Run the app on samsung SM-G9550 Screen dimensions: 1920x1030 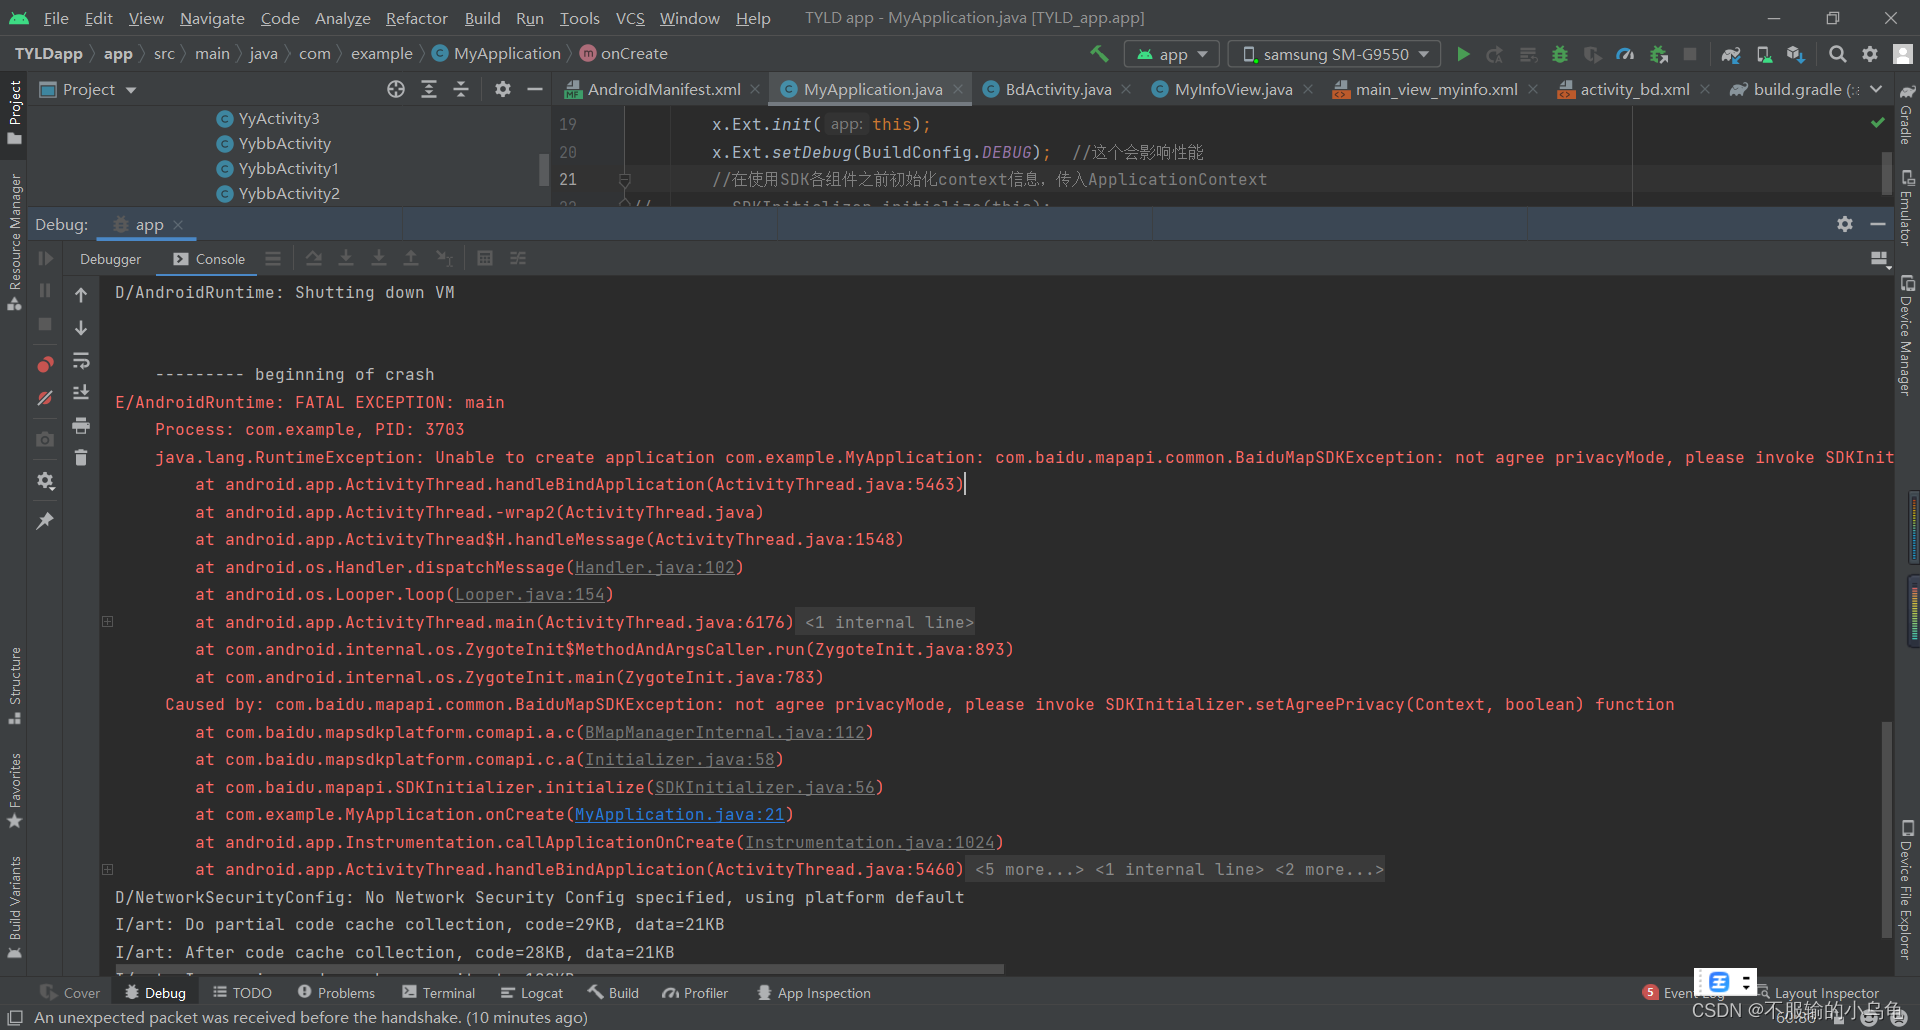(x=1462, y=54)
